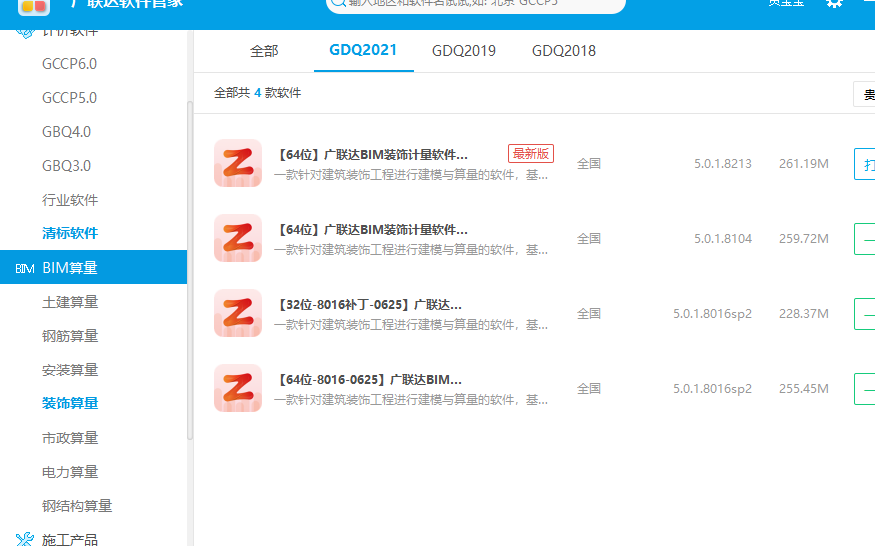Screen dimensions: 875x546
Task: Open the software title with 最新版 badge
Action: point(372,155)
